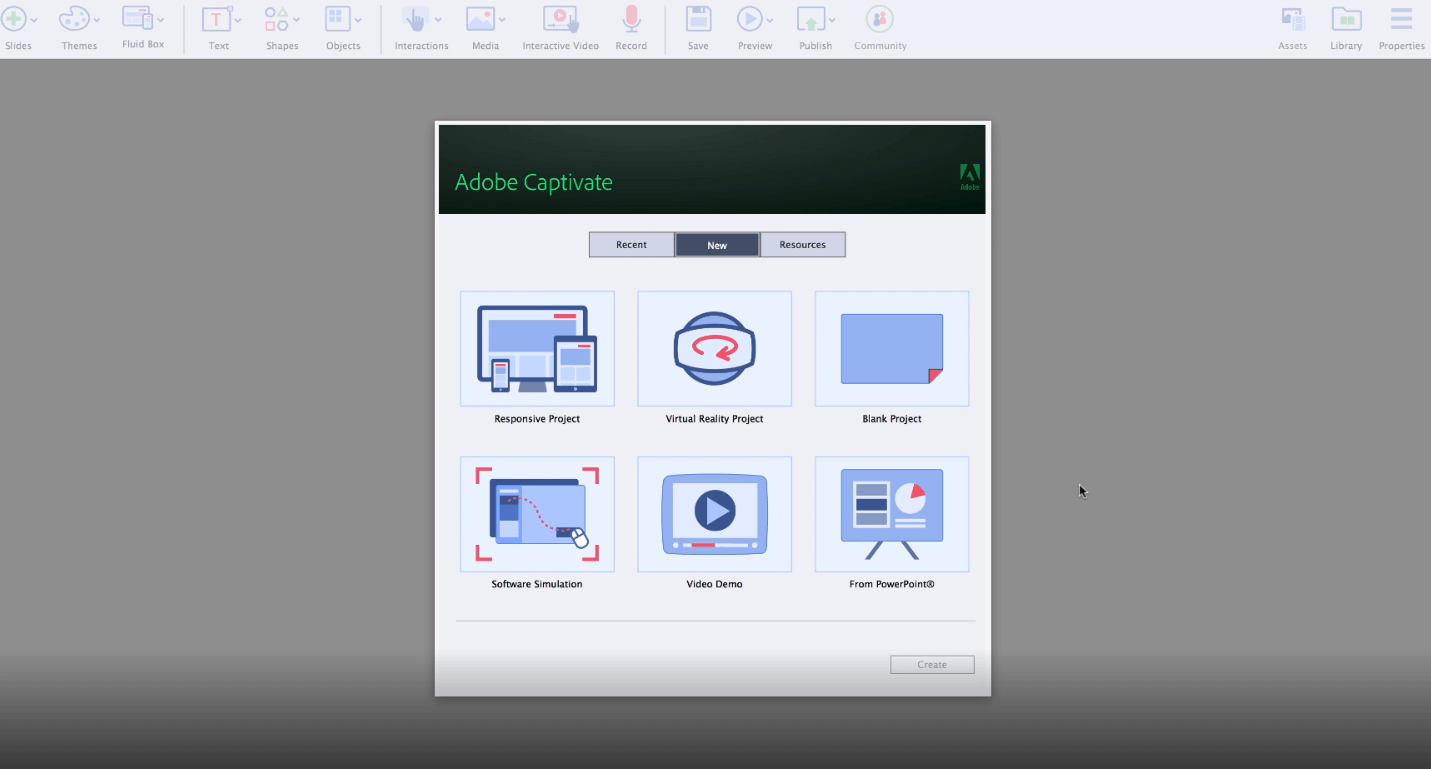Viewport: 1431px width, 769px height.
Task: Click the "Adobe Captivate" banner title
Action: coord(534,183)
